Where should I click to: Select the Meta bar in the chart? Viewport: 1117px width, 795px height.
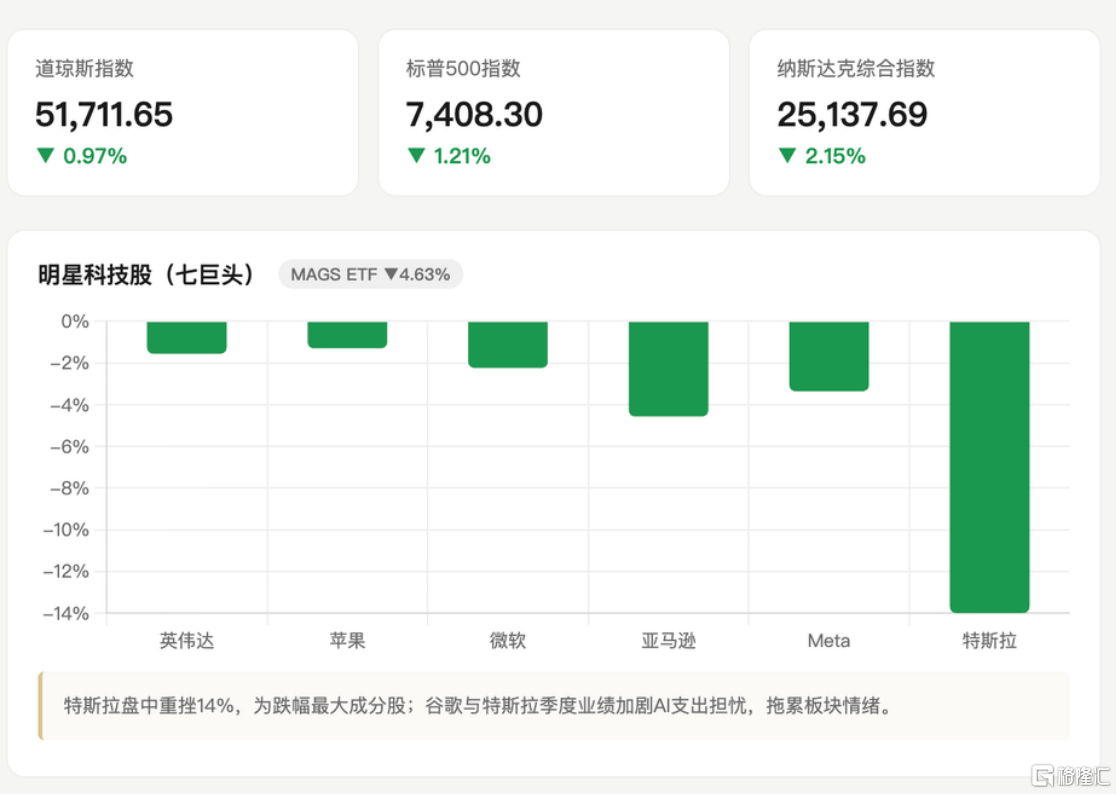click(x=828, y=356)
